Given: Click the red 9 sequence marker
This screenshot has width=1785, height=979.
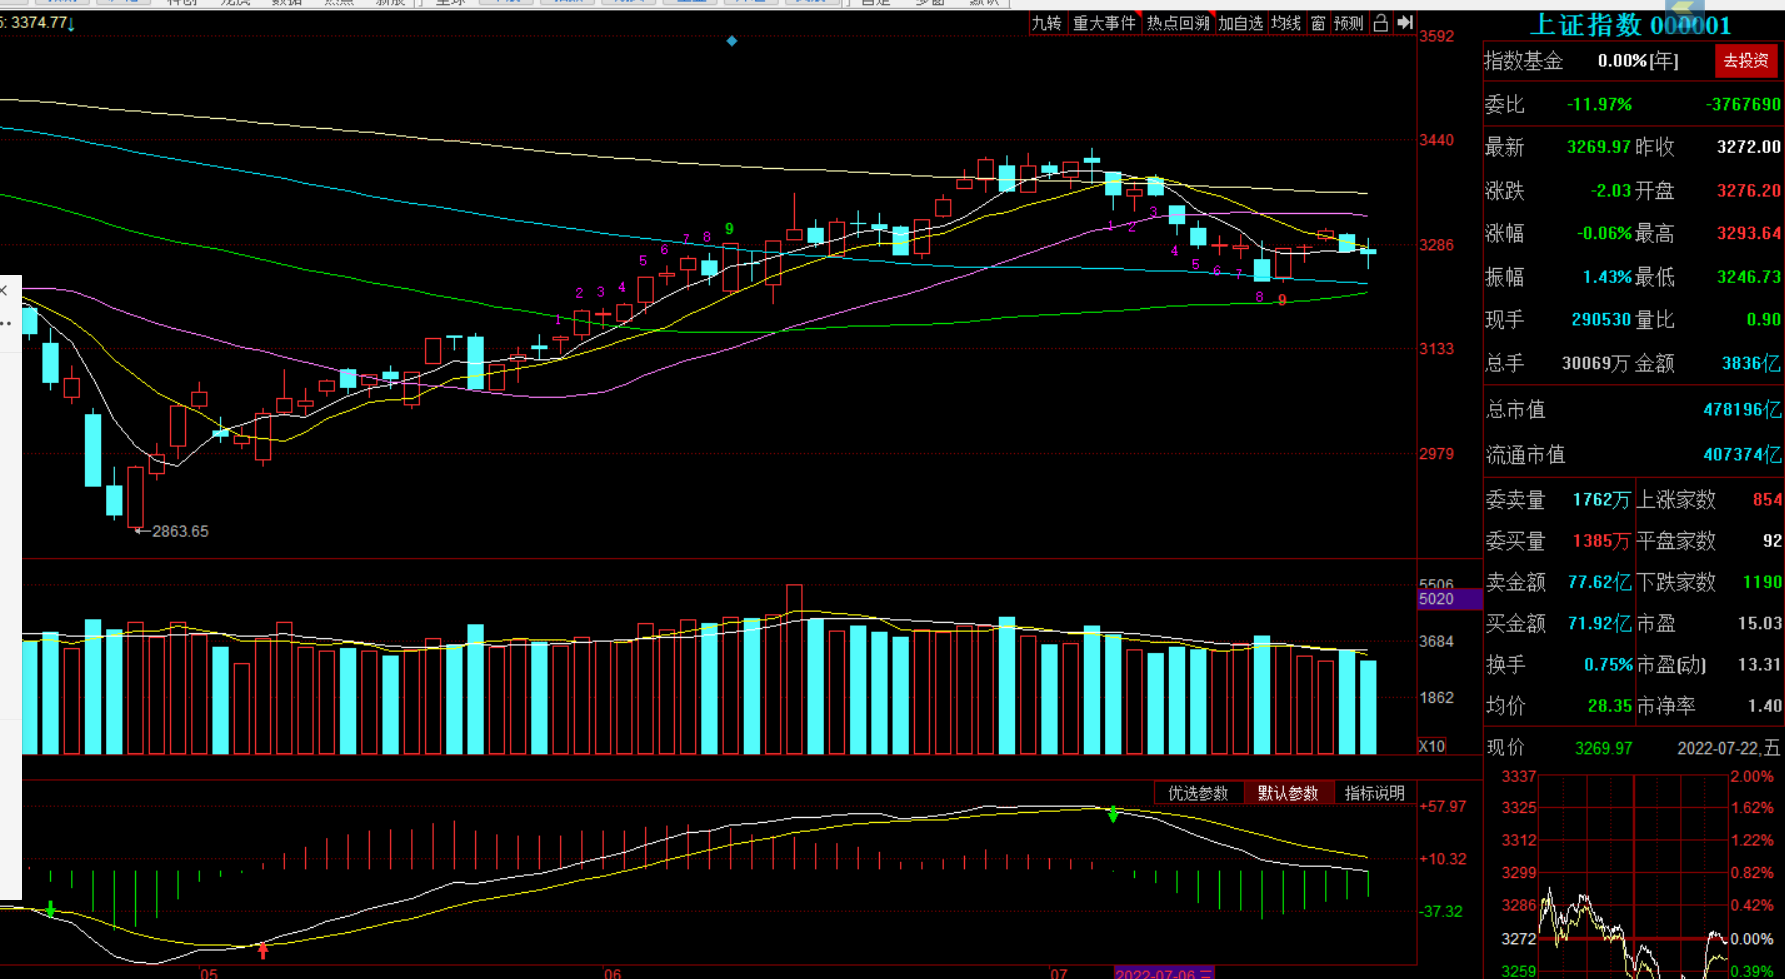Looking at the screenshot, I should pos(1282,300).
